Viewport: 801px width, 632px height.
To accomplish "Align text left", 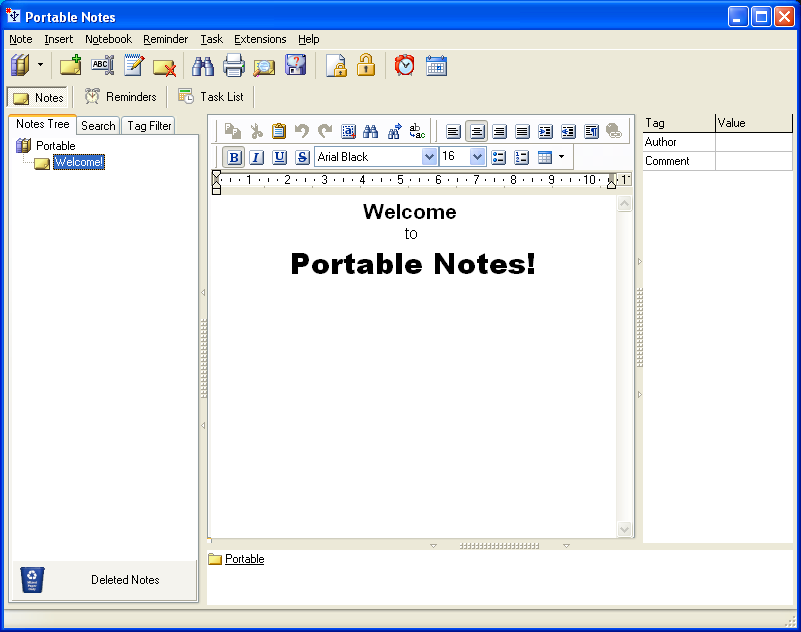I will pyautogui.click(x=453, y=131).
